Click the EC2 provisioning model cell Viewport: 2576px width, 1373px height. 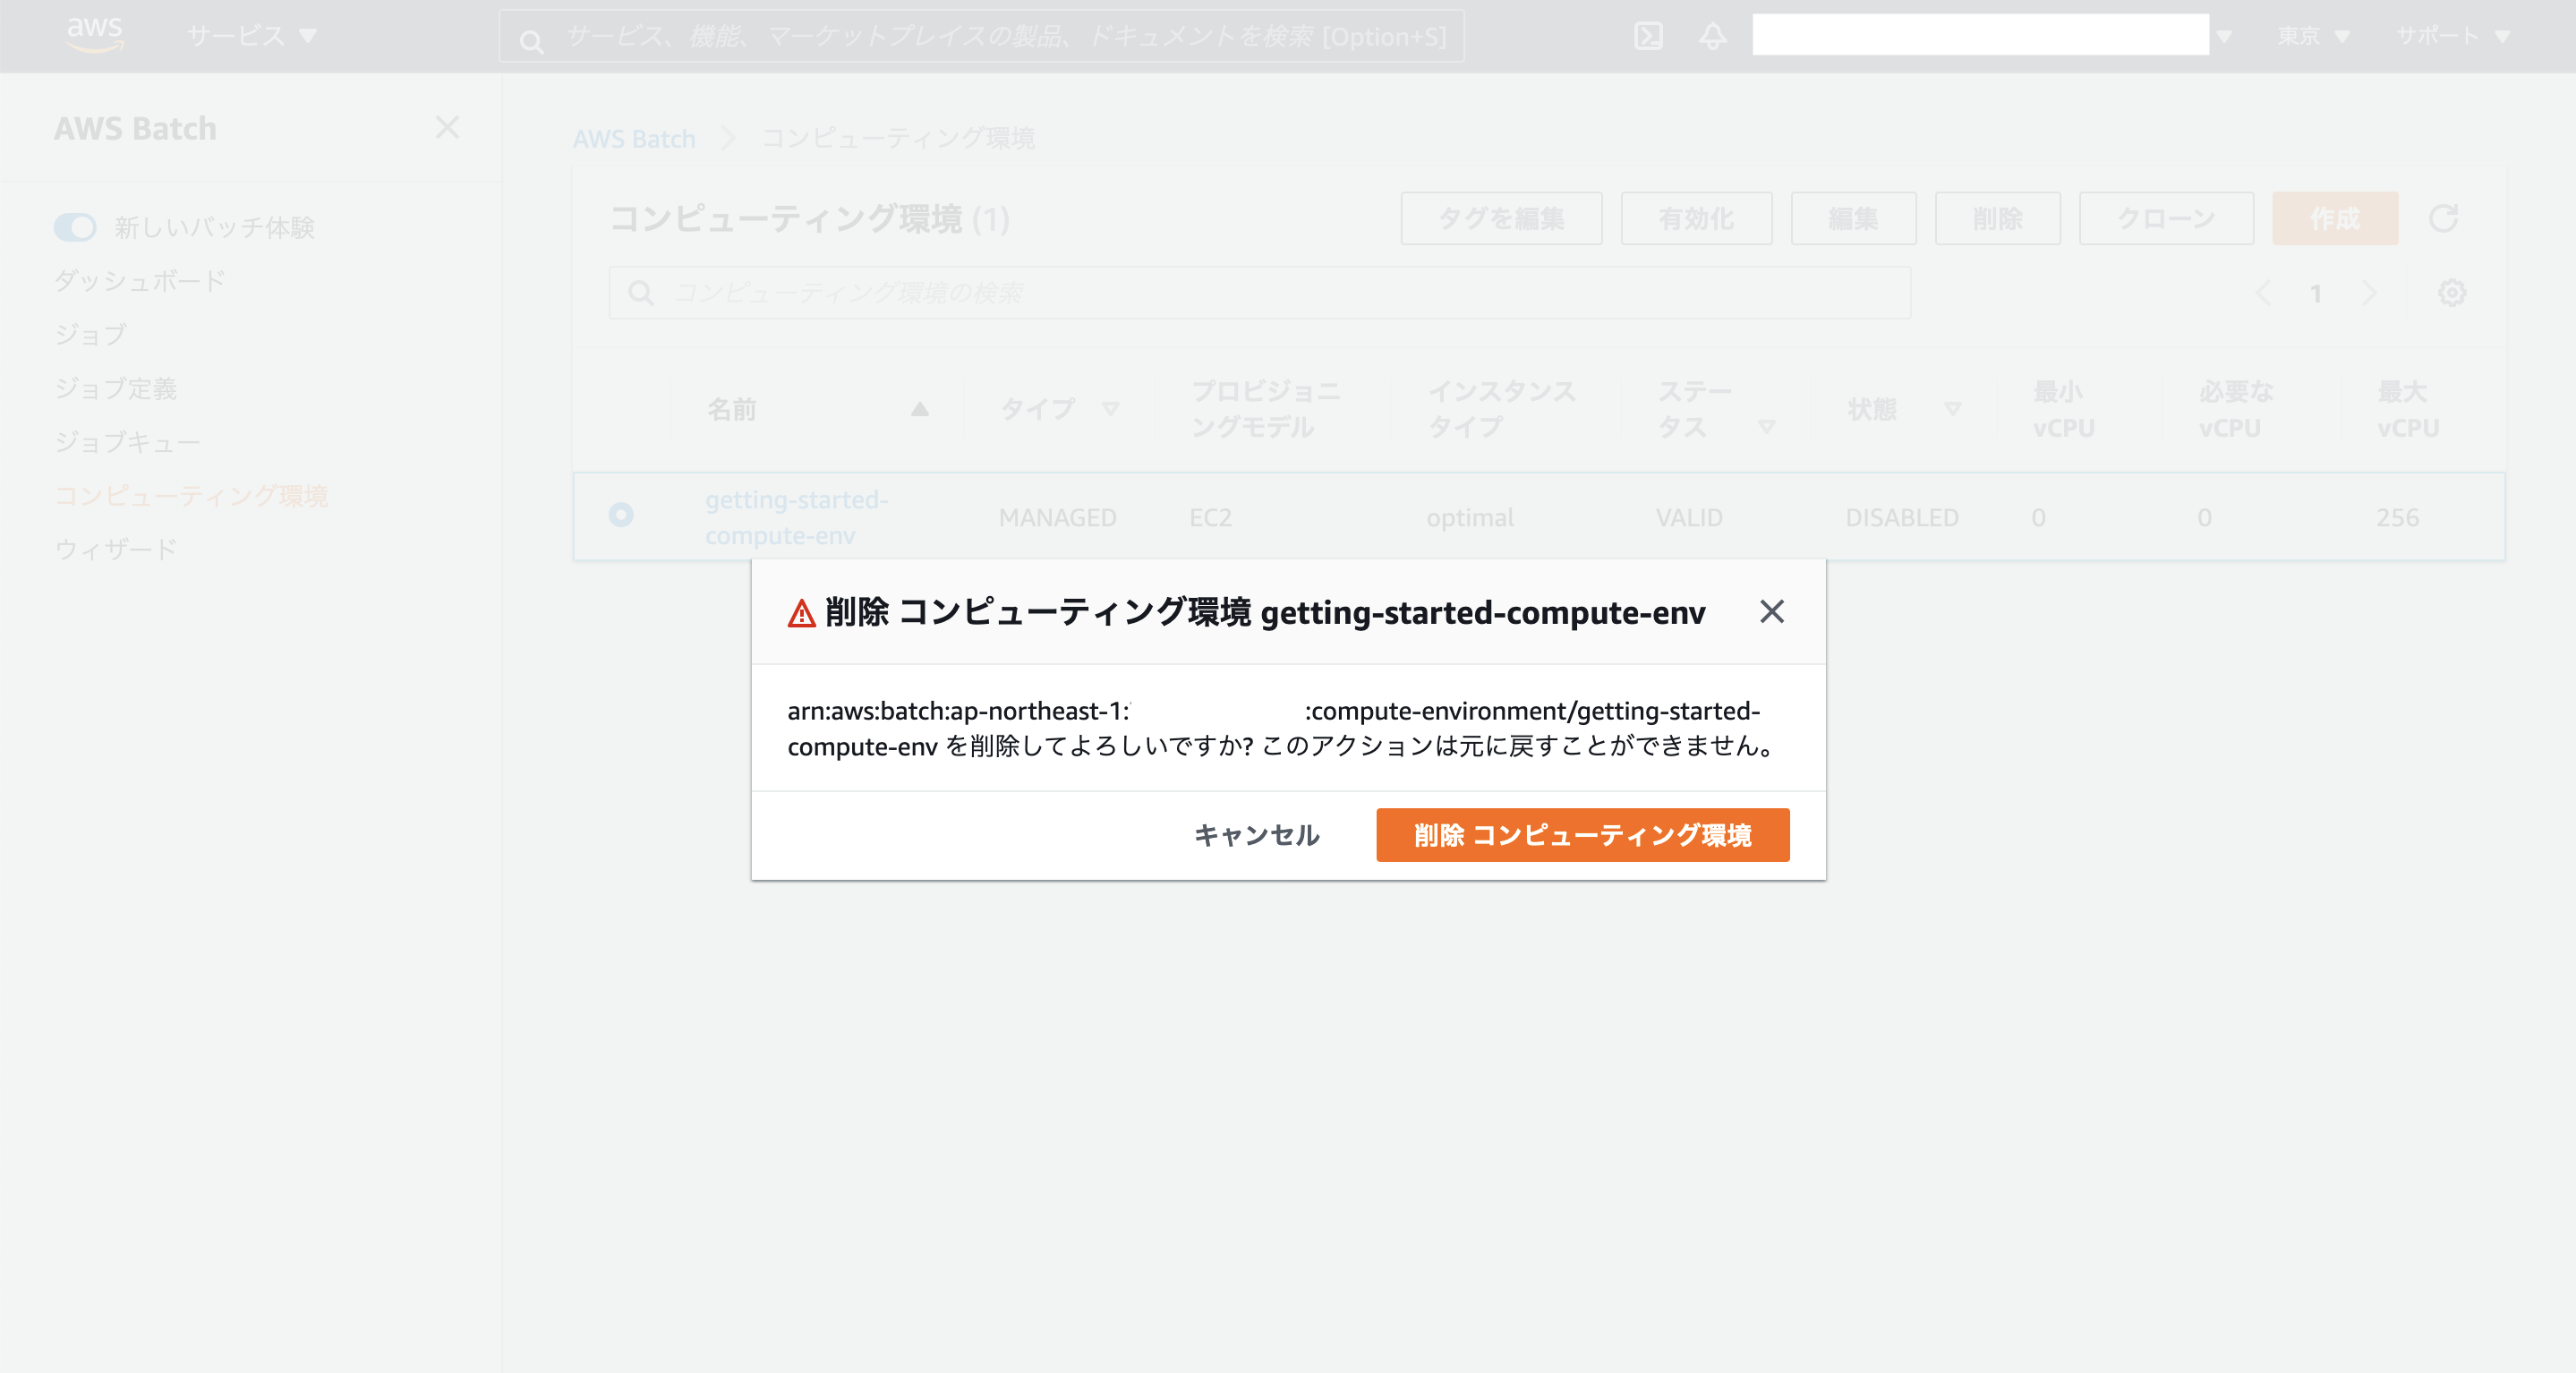1210,517
